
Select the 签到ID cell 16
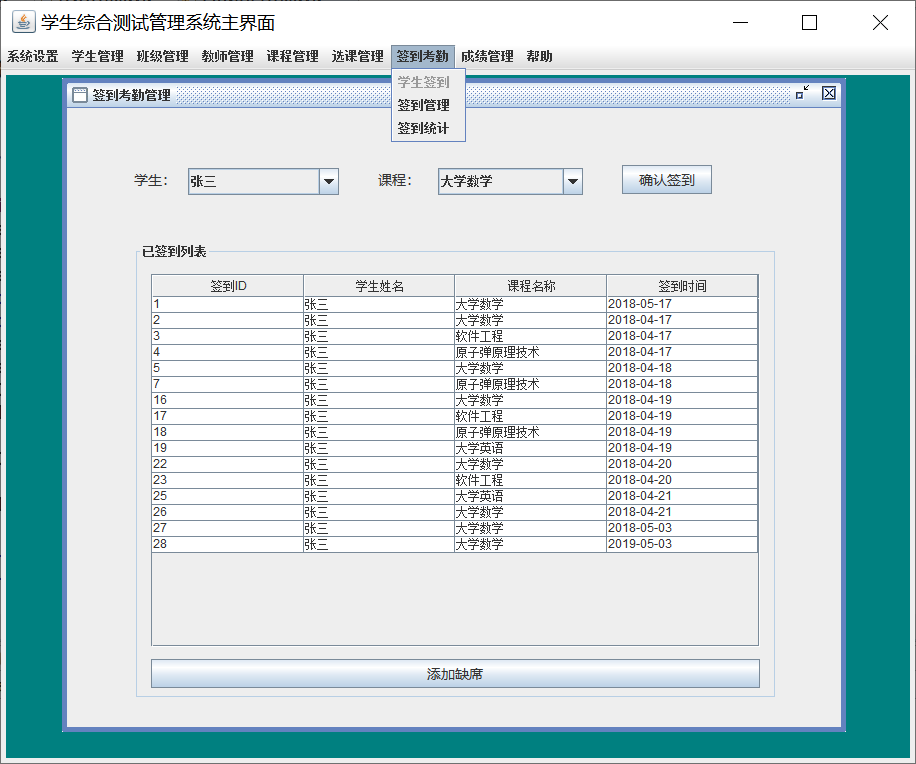(227, 400)
